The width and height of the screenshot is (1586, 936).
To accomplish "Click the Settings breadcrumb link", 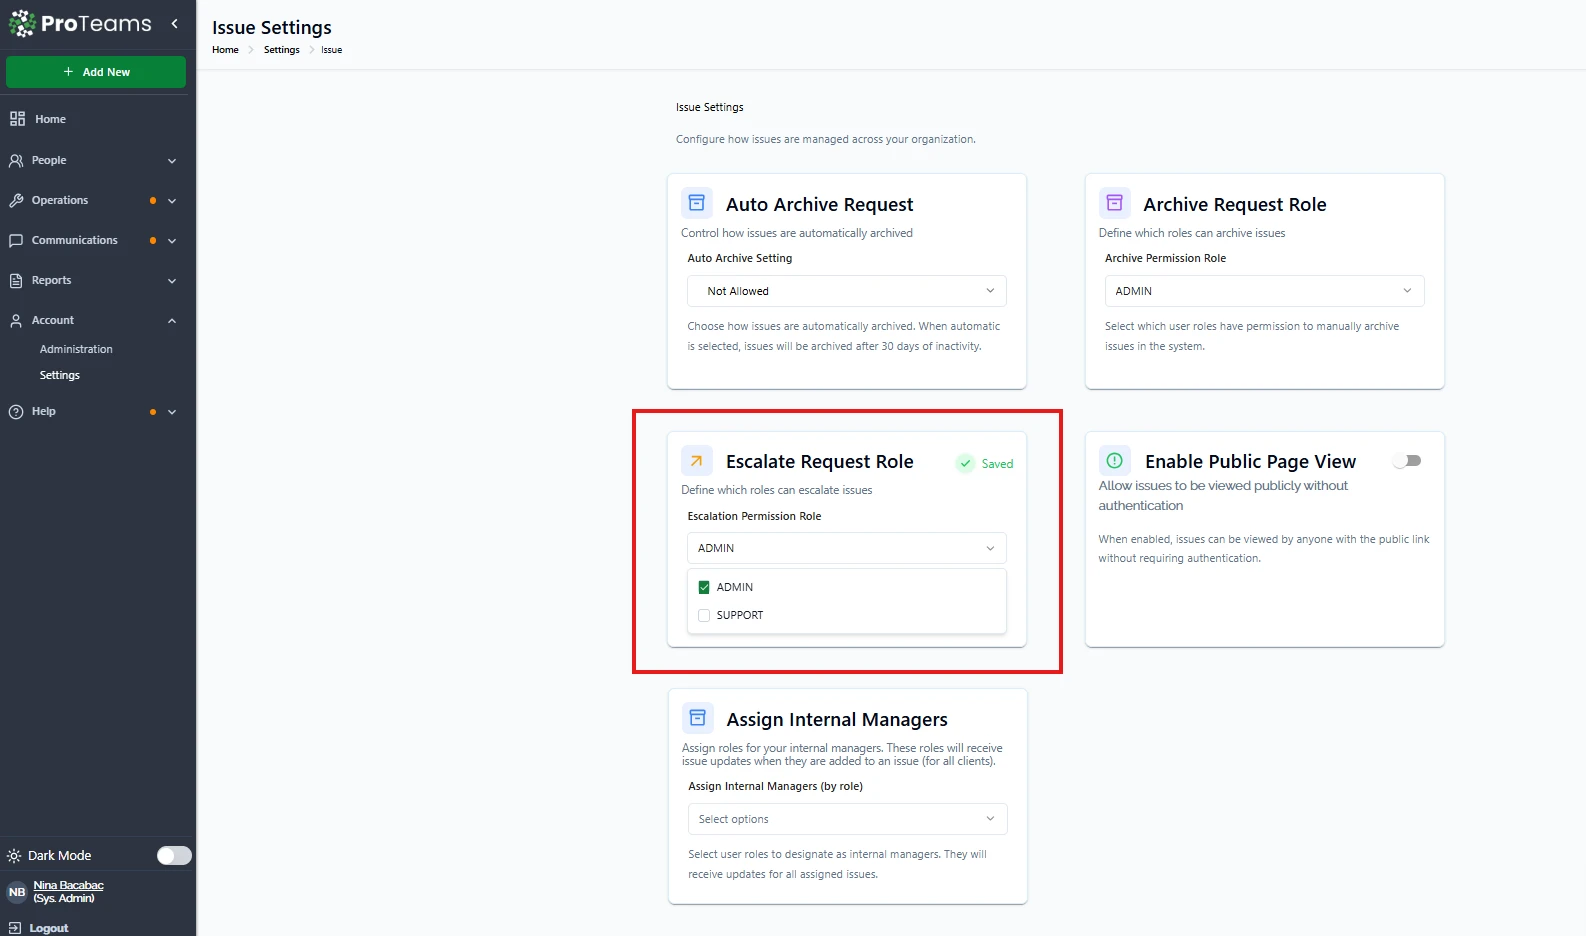I will 281,50.
